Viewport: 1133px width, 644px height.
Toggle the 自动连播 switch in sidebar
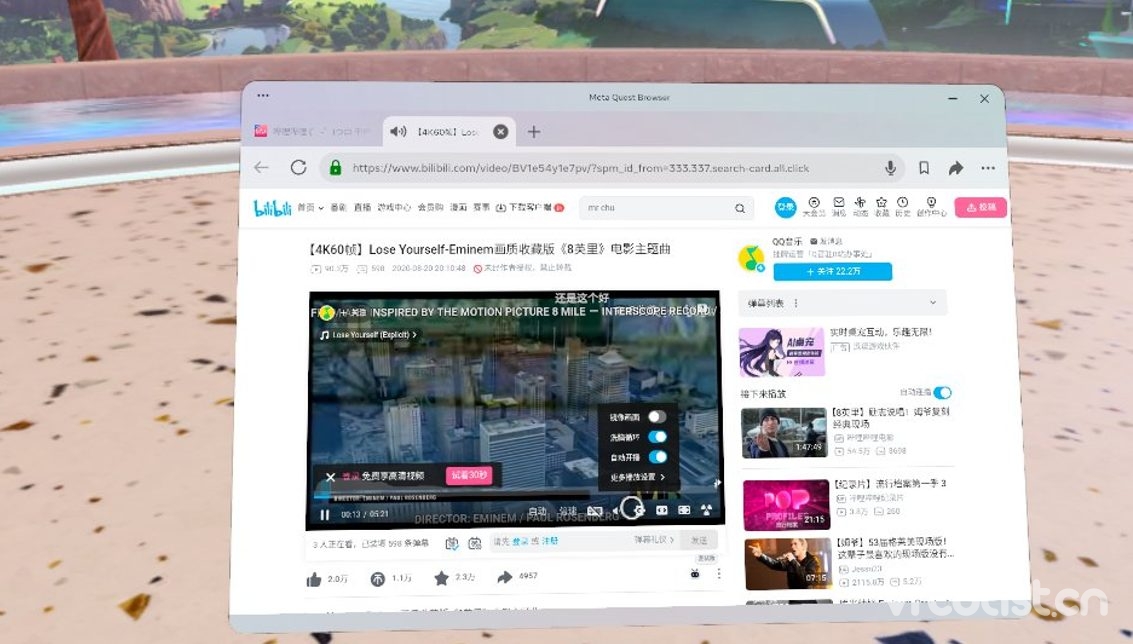942,392
